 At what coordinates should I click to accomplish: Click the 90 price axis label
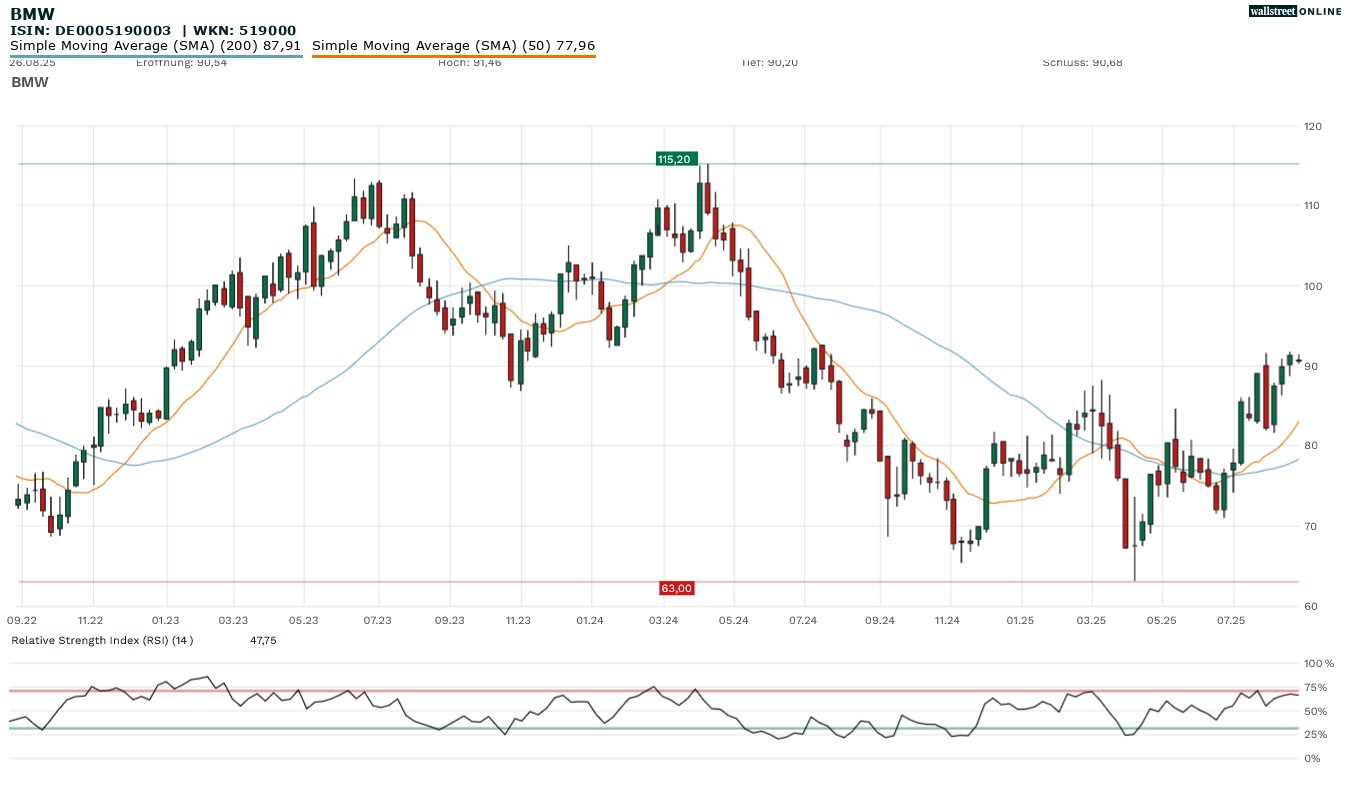[1310, 366]
